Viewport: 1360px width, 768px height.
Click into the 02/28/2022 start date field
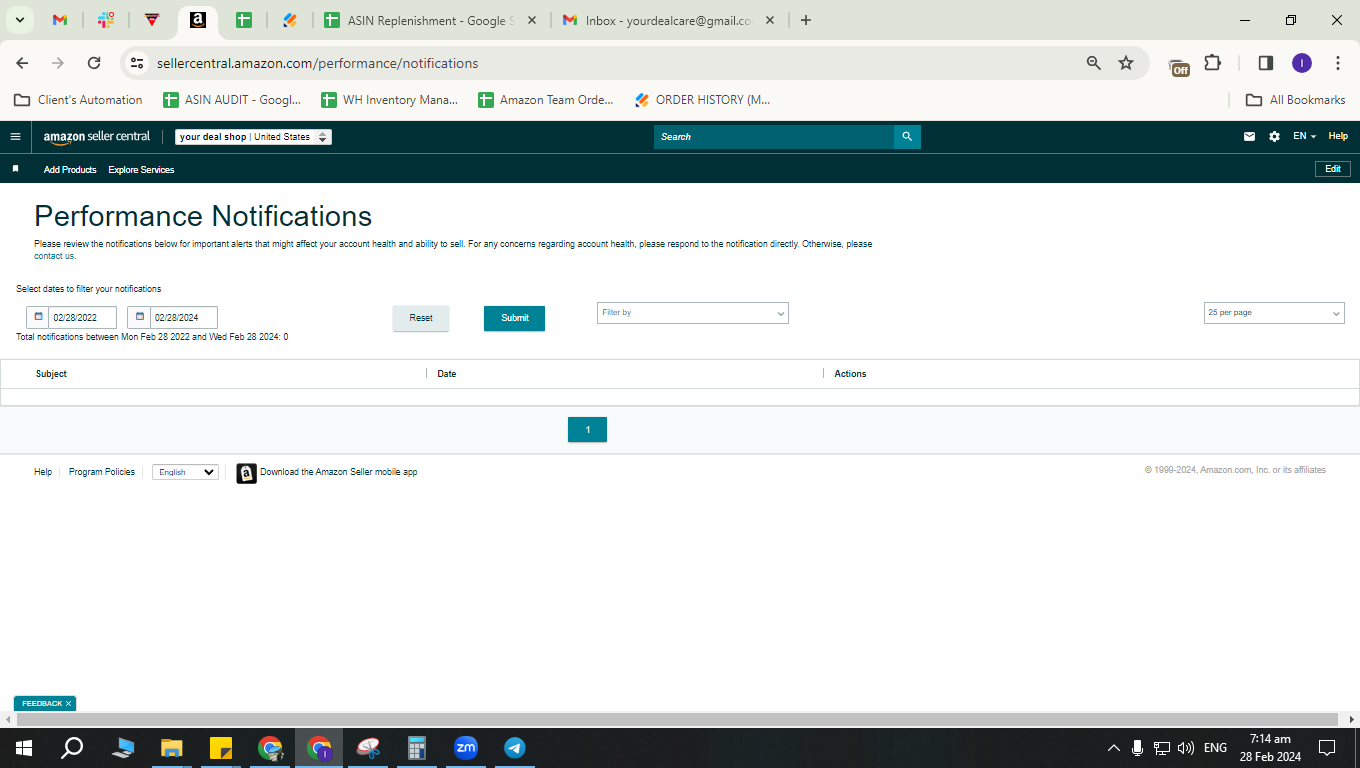[83, 318]
